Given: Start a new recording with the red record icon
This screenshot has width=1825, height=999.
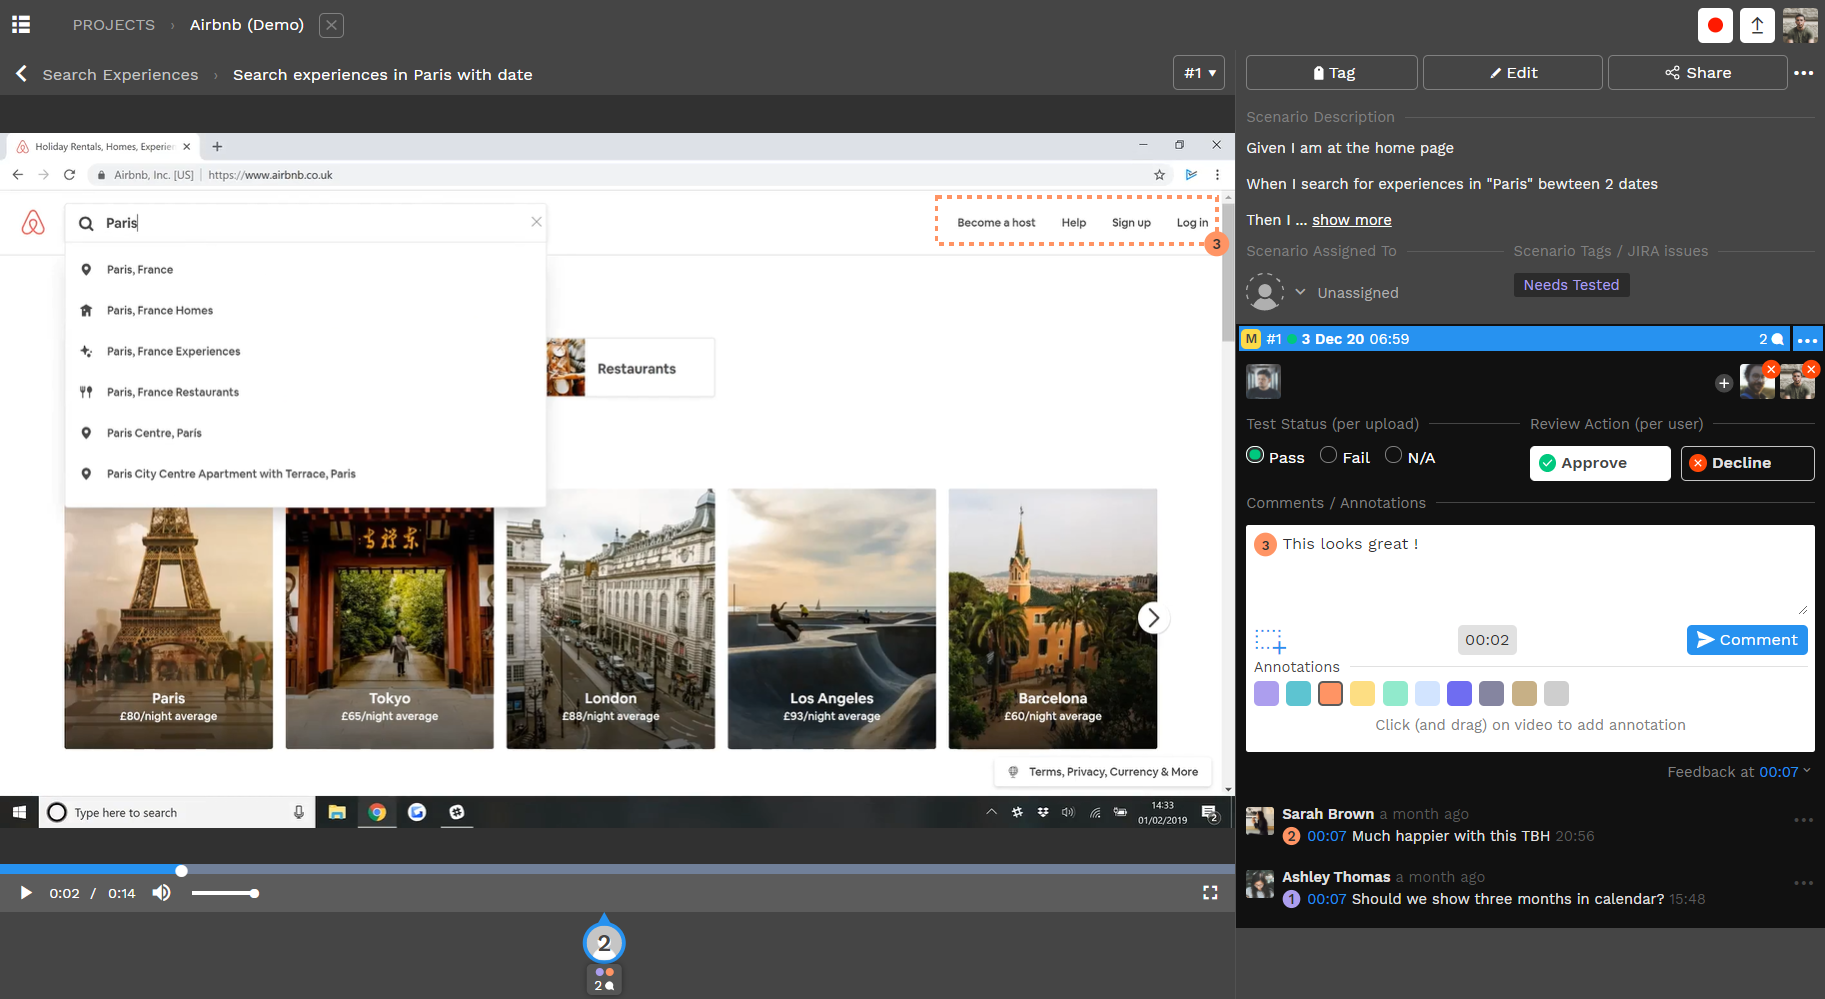Looking at the screenshot, I should (1714, 25).
